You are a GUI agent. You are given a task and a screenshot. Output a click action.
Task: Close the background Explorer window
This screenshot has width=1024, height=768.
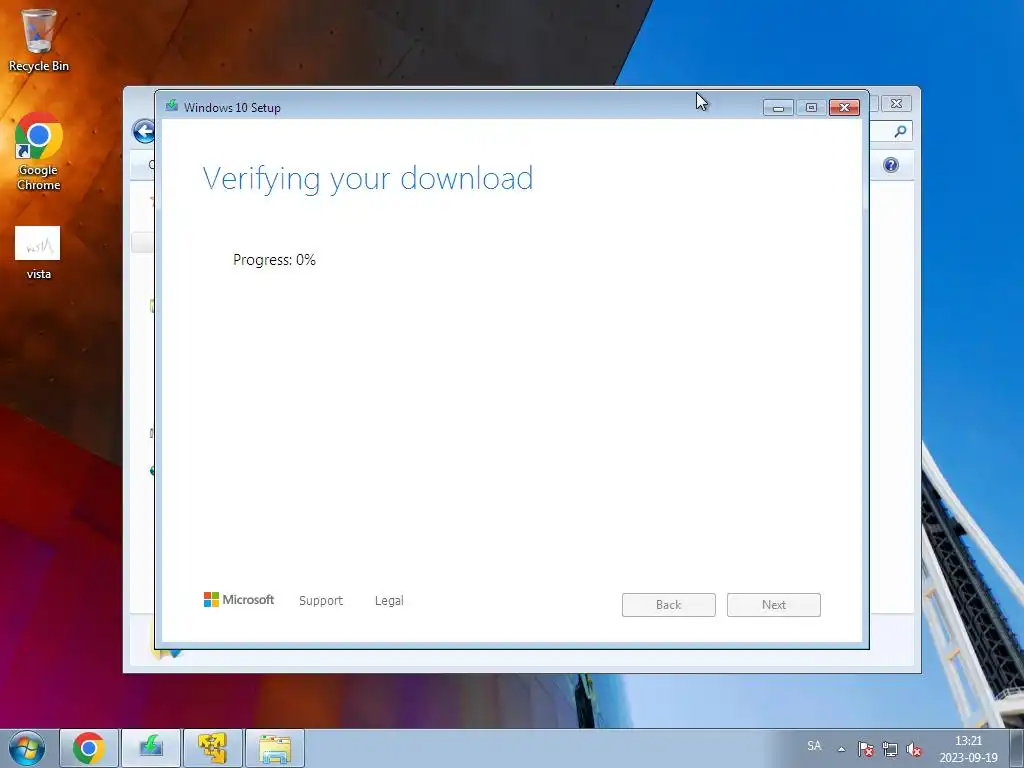click(897, 103)
